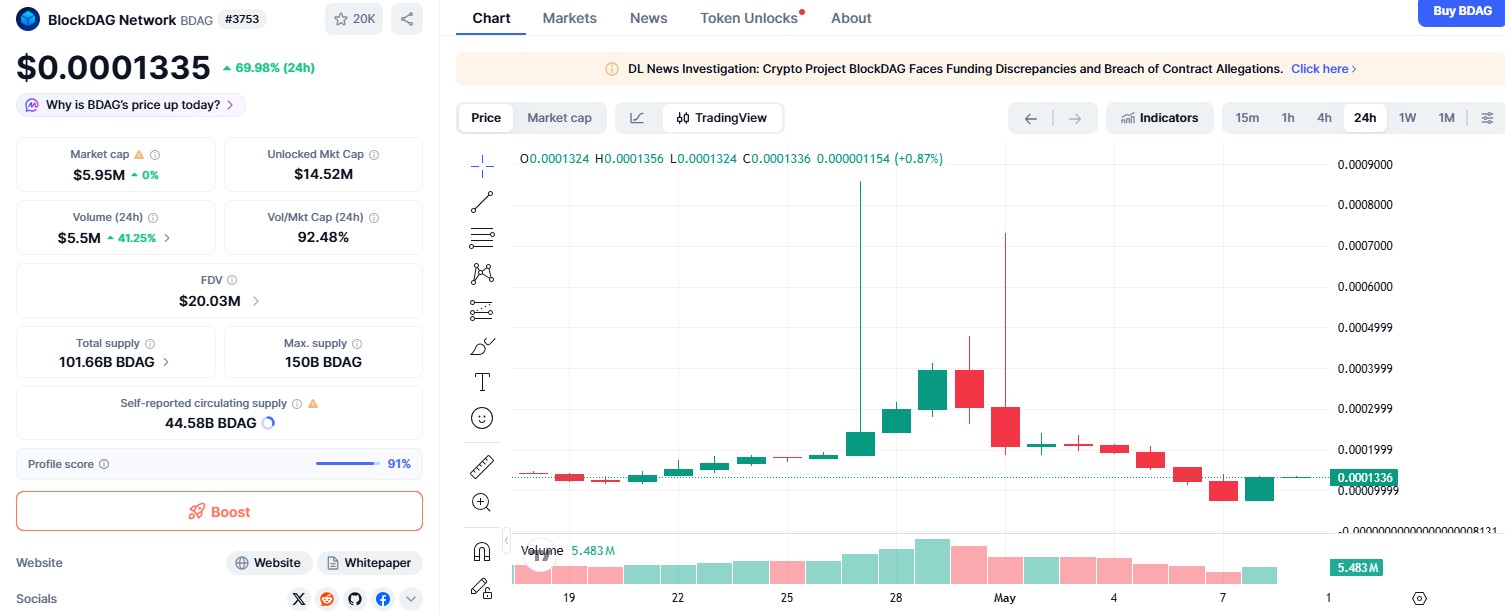Switch chart to line view icon
Image resolution: width=1505 pixels, height=614 pixels.
pos(637,118)
